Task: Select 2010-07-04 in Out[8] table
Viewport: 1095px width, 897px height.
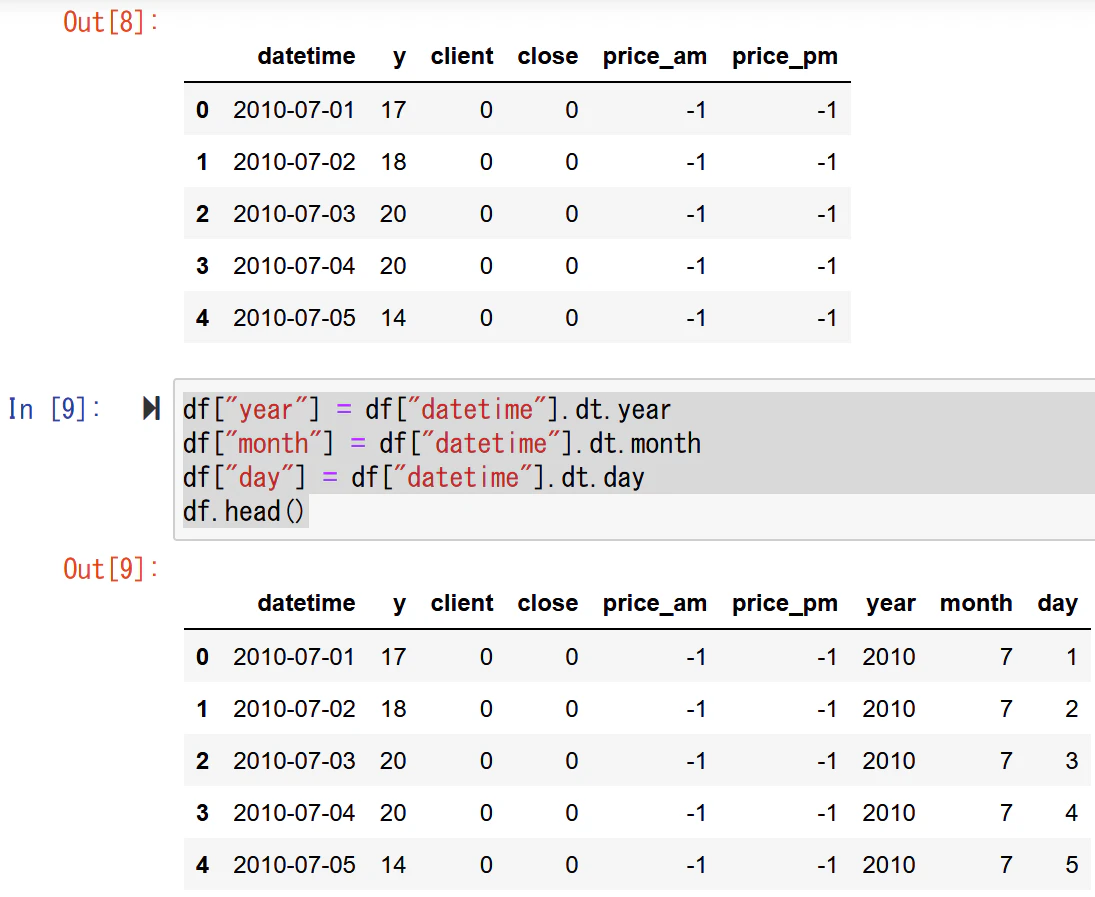Action: (x=293, y=266)
